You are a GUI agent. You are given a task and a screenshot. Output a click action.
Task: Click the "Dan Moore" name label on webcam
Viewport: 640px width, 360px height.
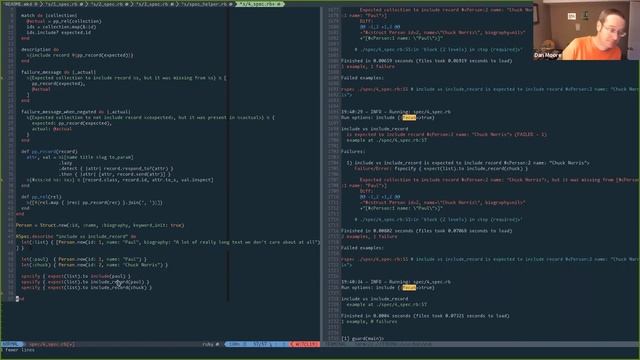[x=547, y=55]
